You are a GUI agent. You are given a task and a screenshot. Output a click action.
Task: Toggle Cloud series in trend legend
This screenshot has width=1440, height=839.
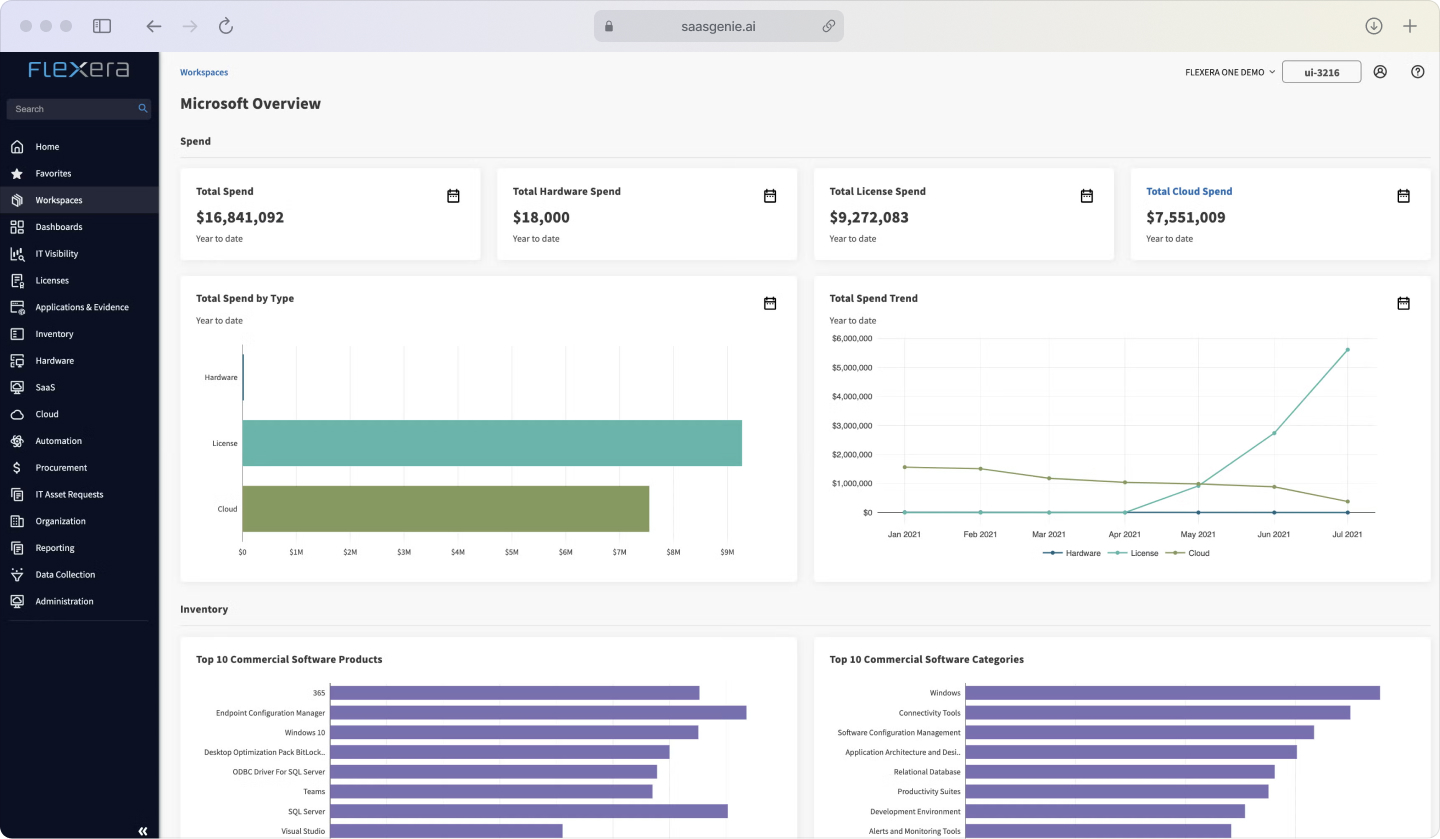click(1186, 553)
